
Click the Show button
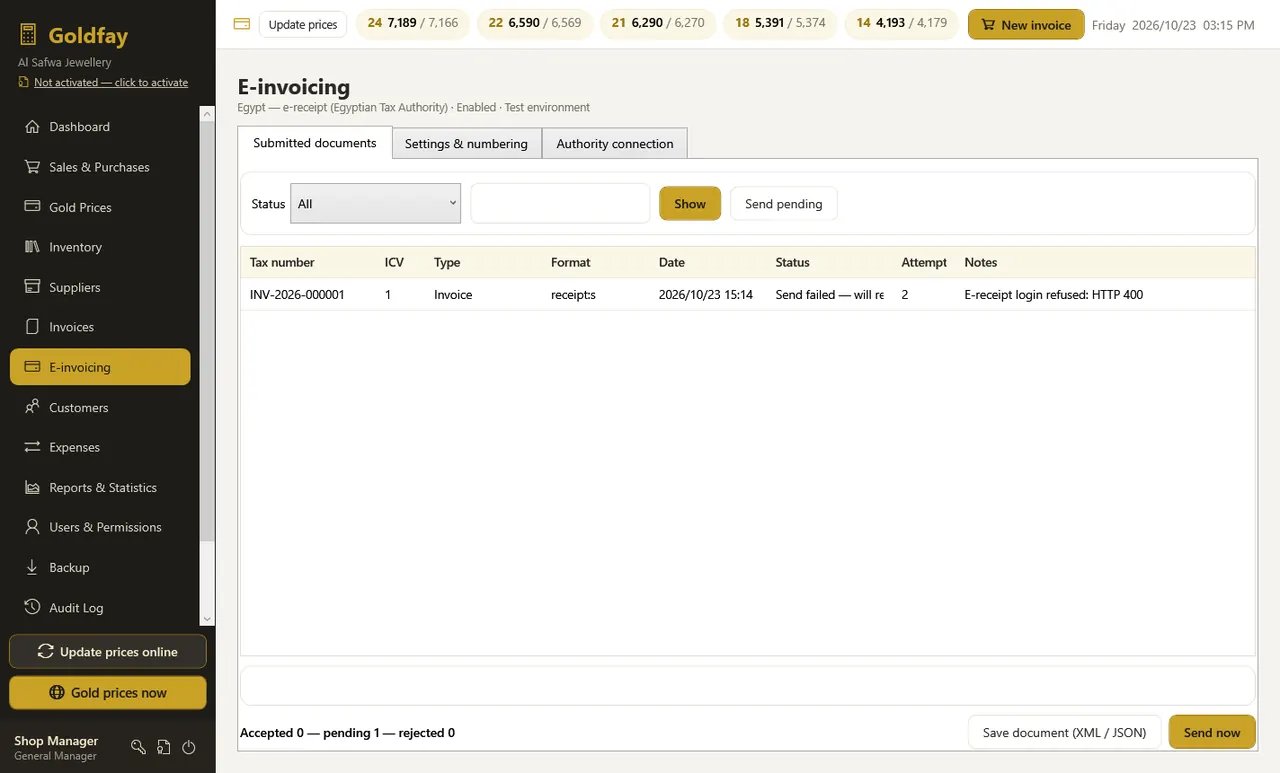[x=690, y=204]
